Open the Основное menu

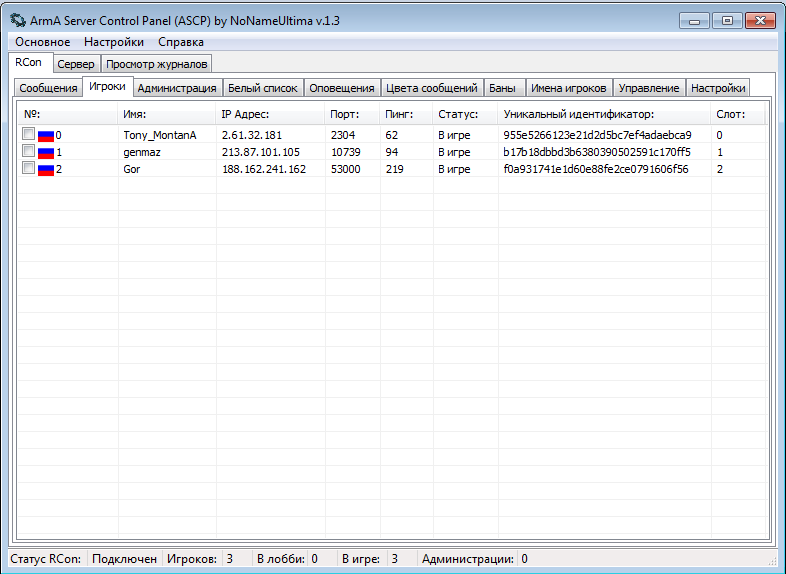[x=43, y=42]
